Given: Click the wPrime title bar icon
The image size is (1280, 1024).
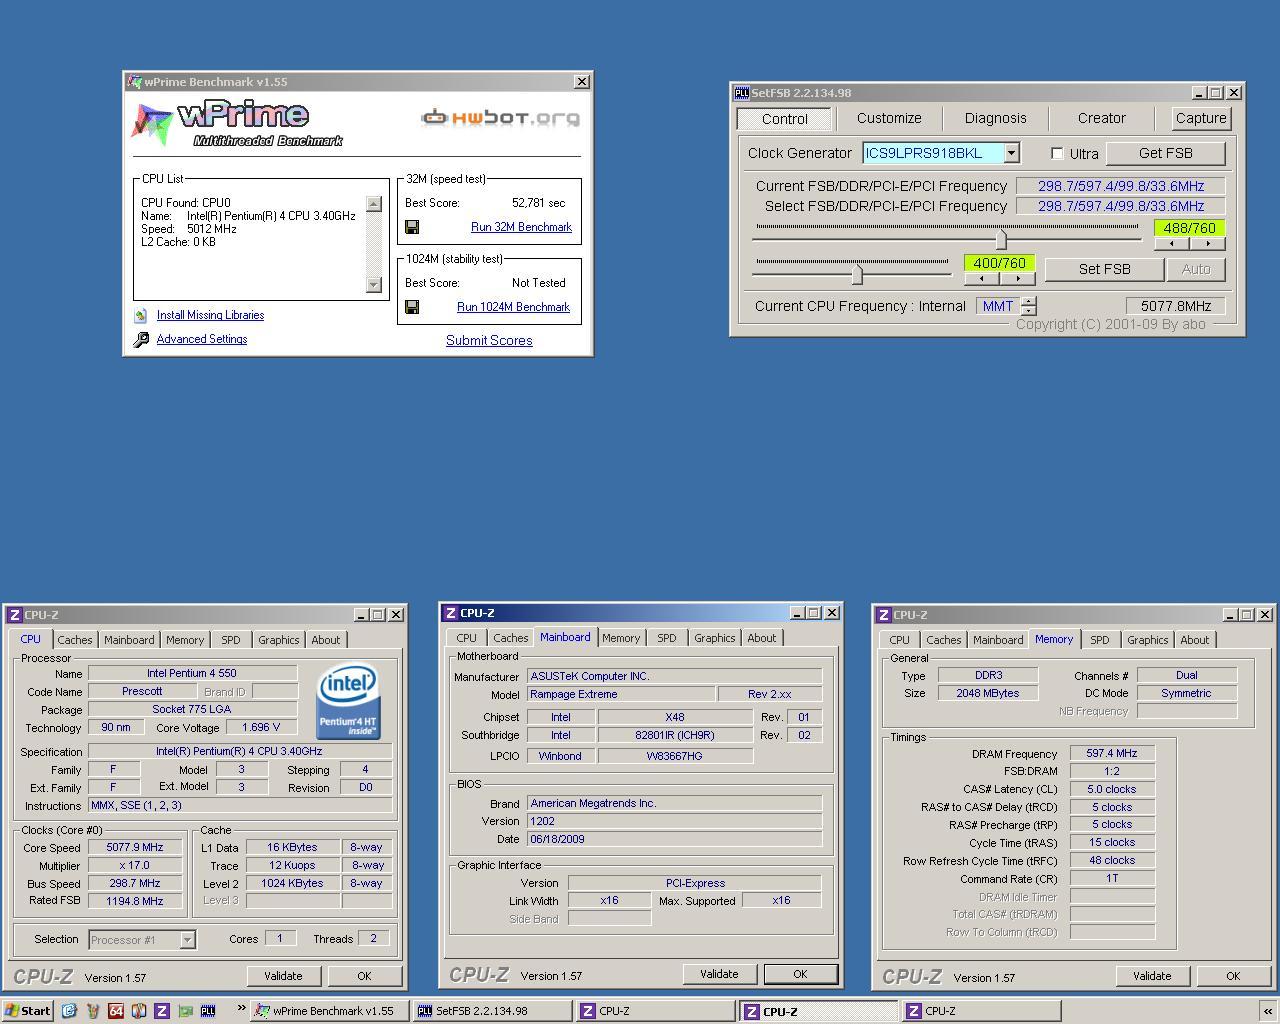Looking at the screenshot, I should point(134,82).
